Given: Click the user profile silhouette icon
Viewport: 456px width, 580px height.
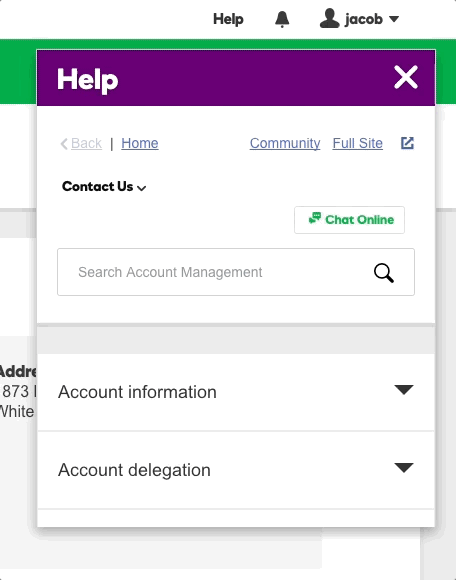Looking at the screenshot, I should click(330, 18).
